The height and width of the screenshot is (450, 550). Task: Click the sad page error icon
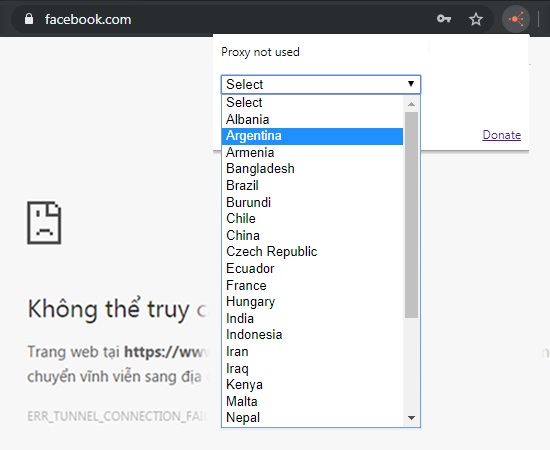click(44, 222)
